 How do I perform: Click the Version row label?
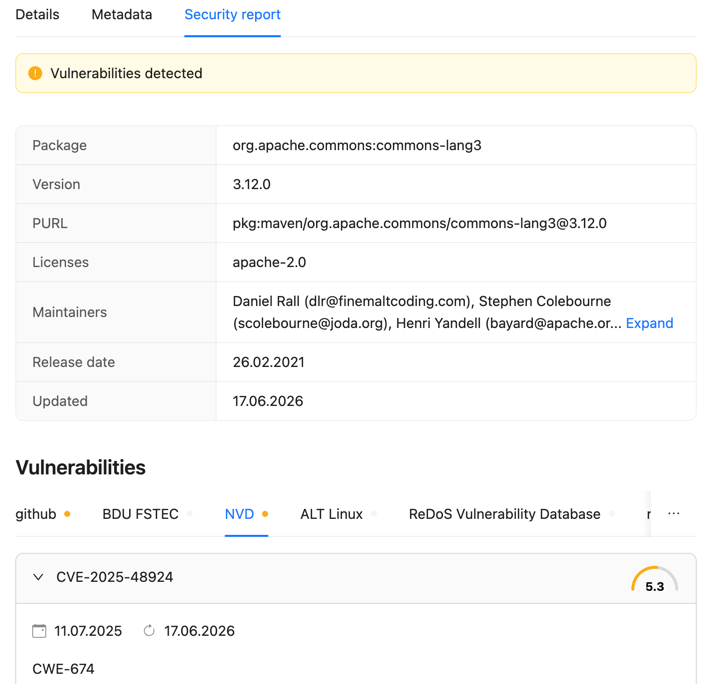(x=56, y=184)
